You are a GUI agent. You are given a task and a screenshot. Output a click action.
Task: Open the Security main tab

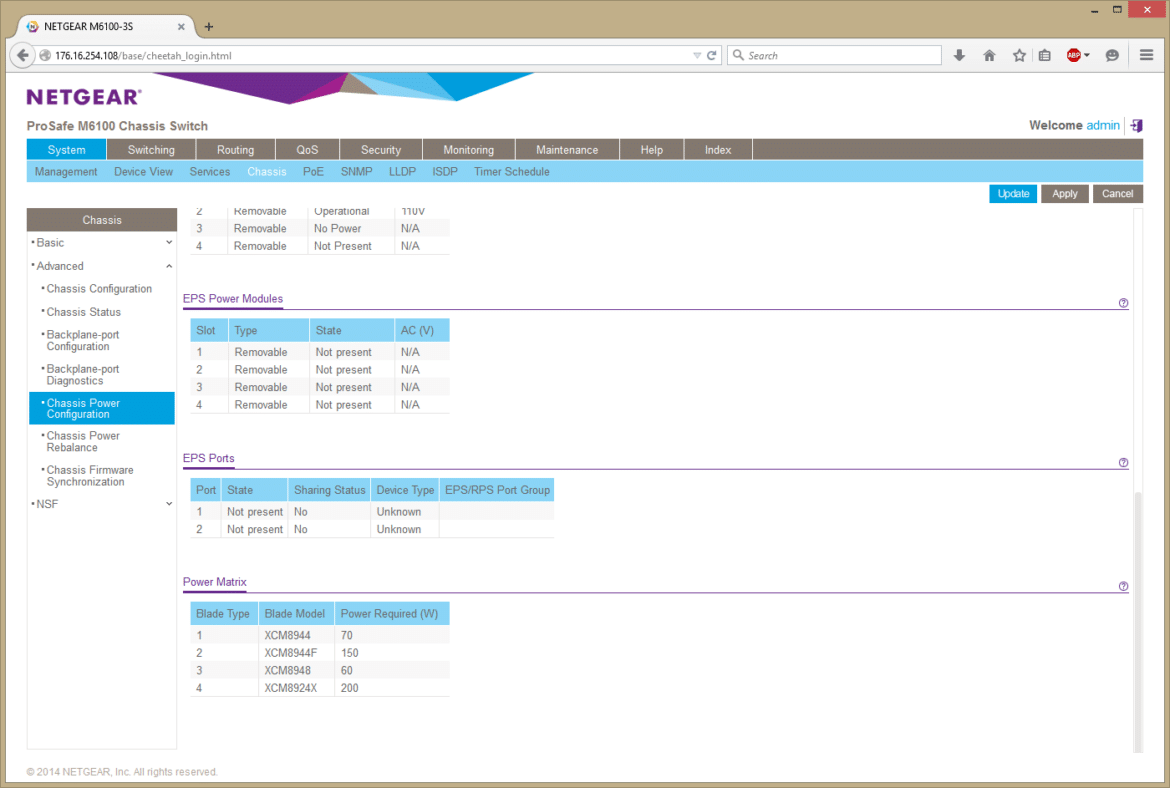click(x=381, y=149)
